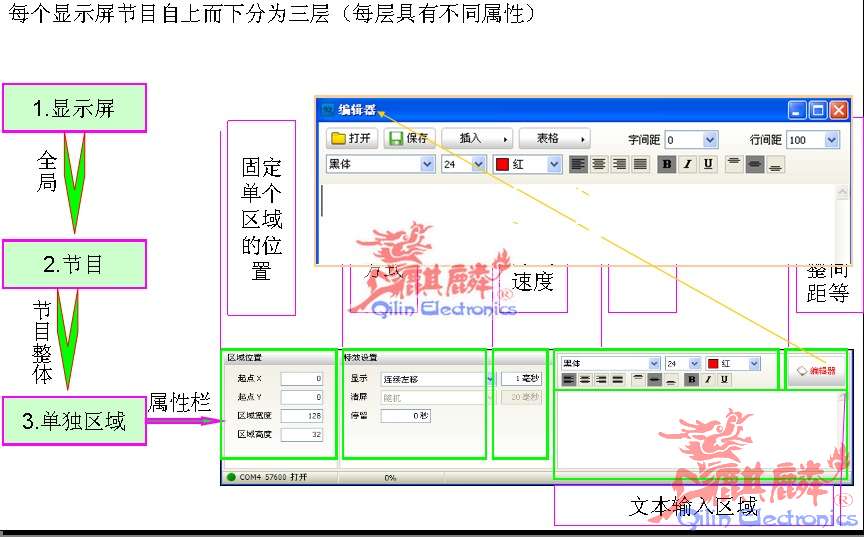Viewport: 864px width, 537px height.
Task: Toggle italic (I) in the 编辑器 window
Action: [687, 164]
